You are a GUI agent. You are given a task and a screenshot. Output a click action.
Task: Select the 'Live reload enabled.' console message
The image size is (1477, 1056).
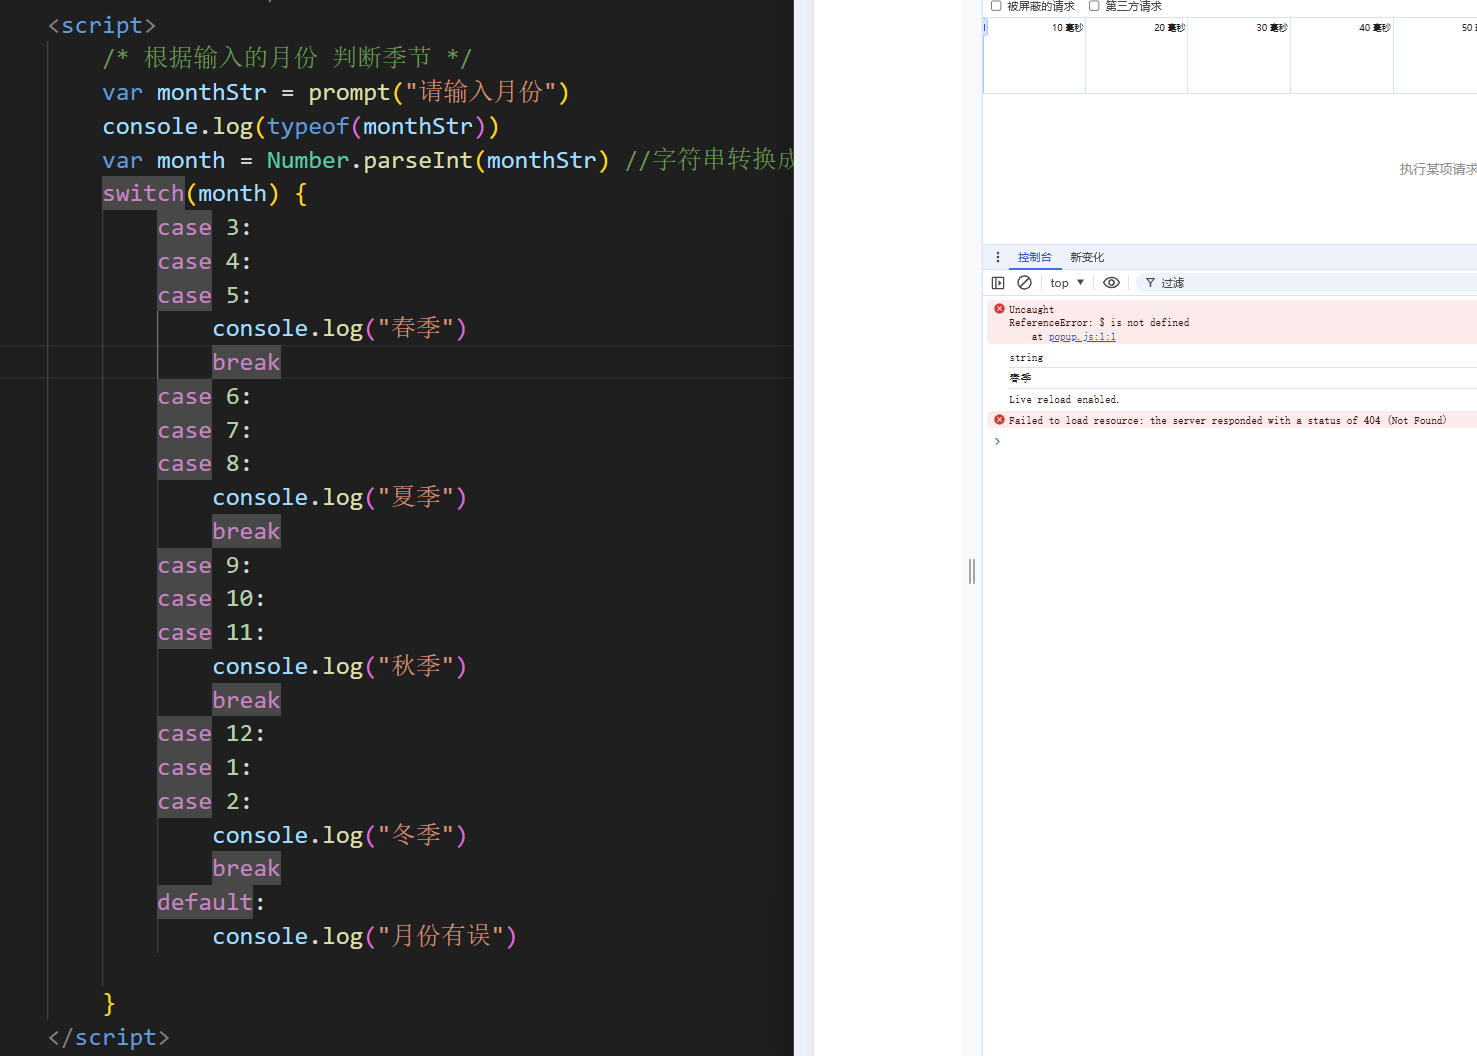pos(1064,400)
